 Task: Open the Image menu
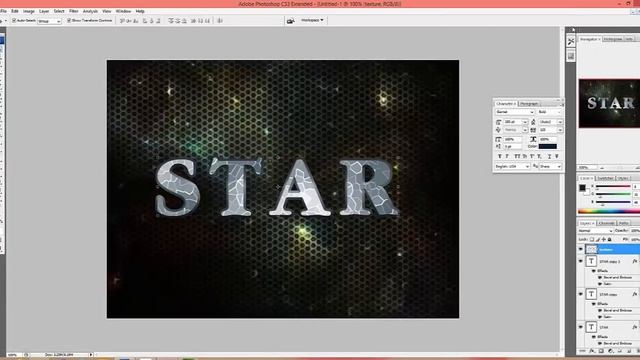(29, 11)
